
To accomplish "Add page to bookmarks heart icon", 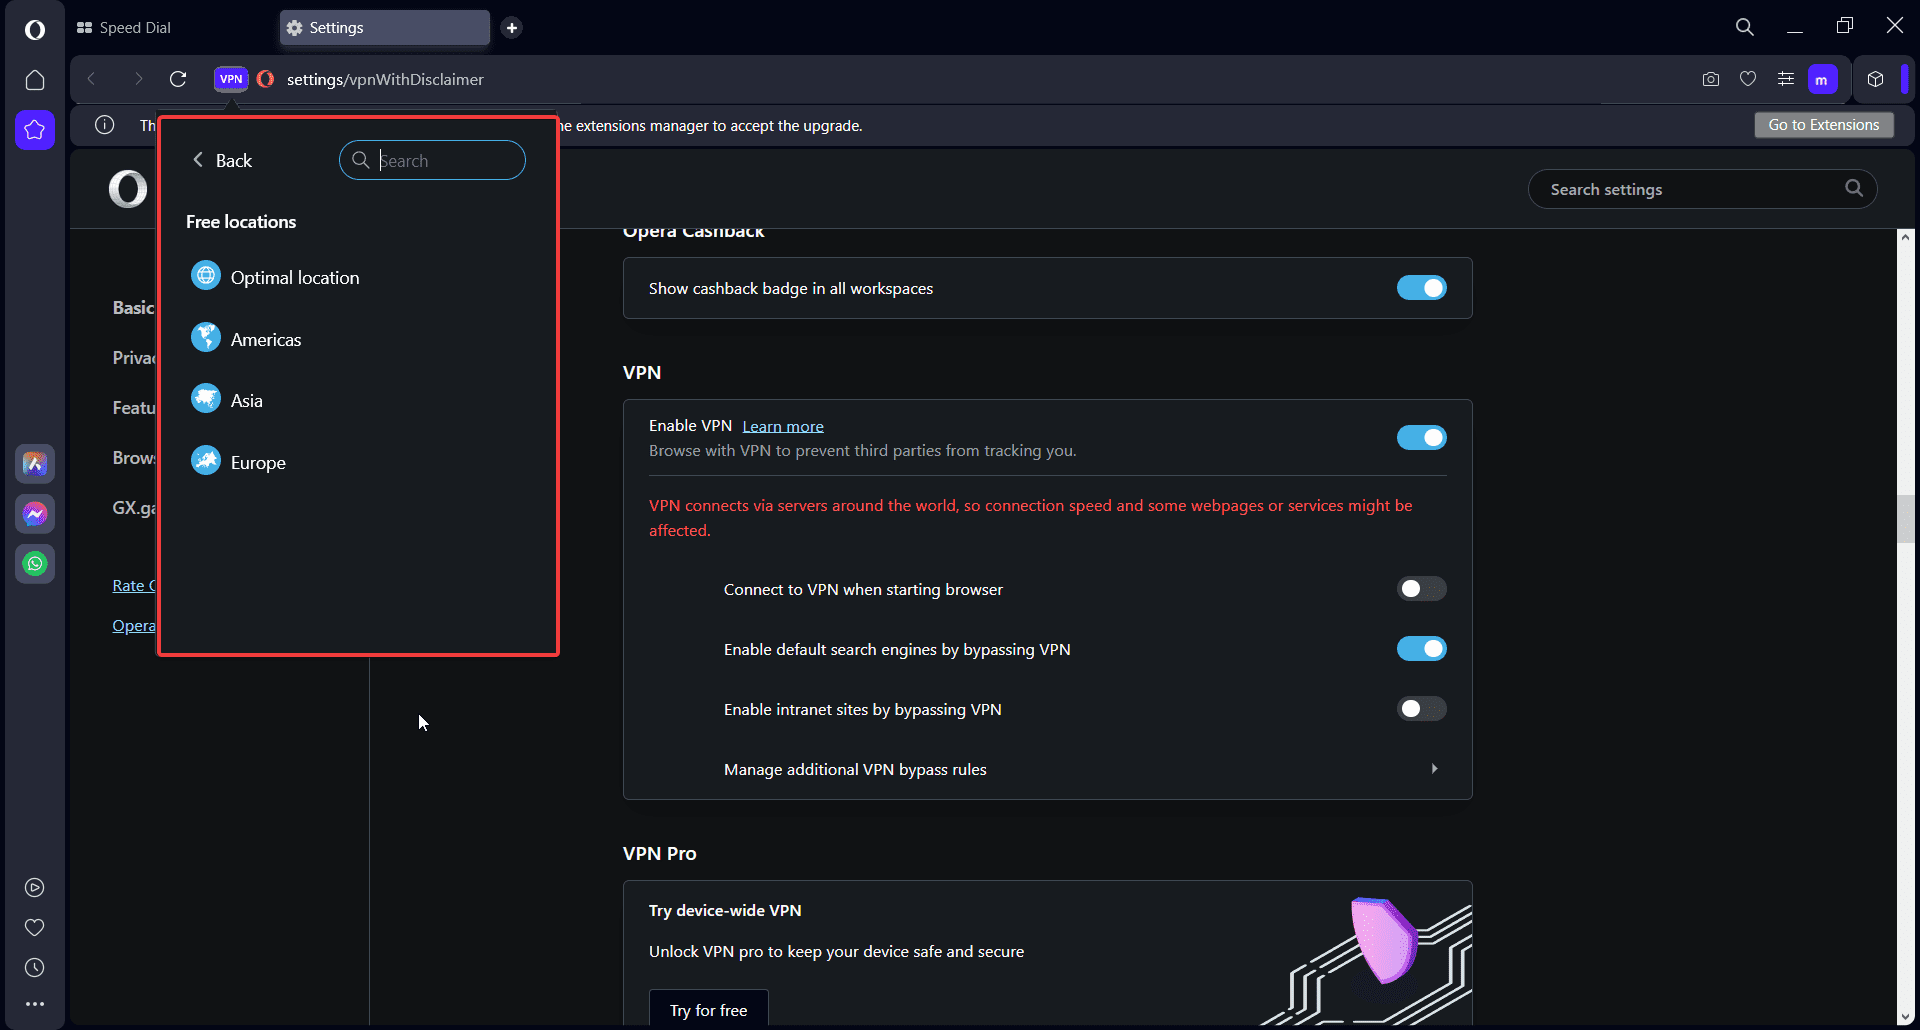I will tap(1748, 79).
